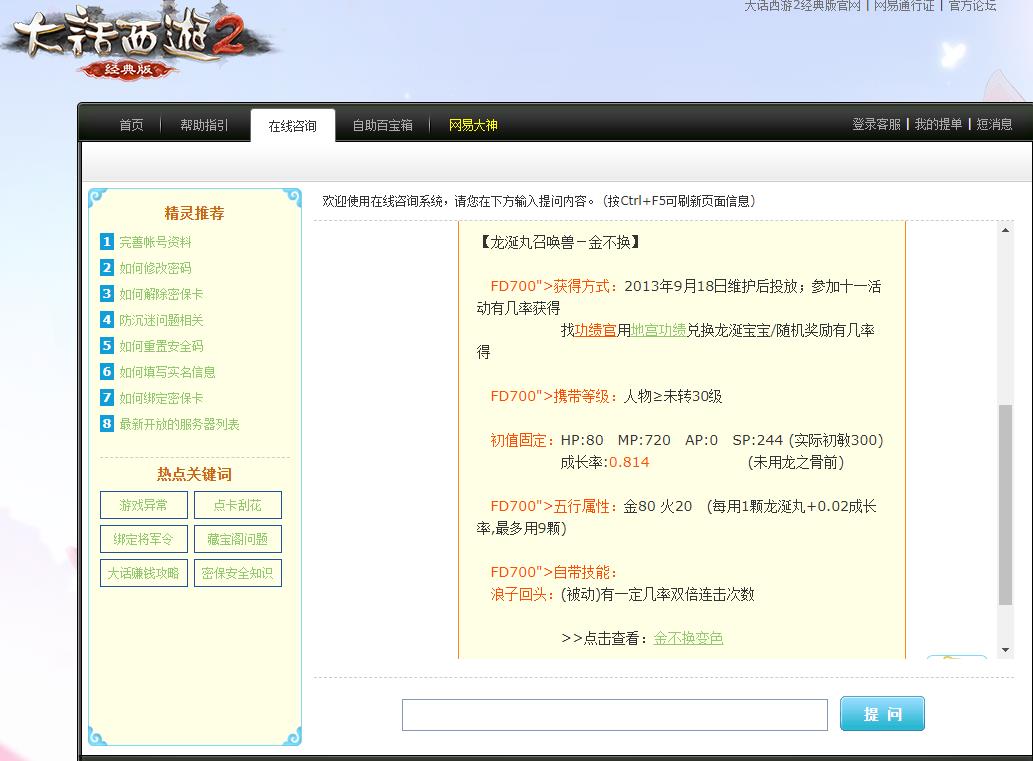Open 如何重置安全码 recommendation

pos(161,346)
